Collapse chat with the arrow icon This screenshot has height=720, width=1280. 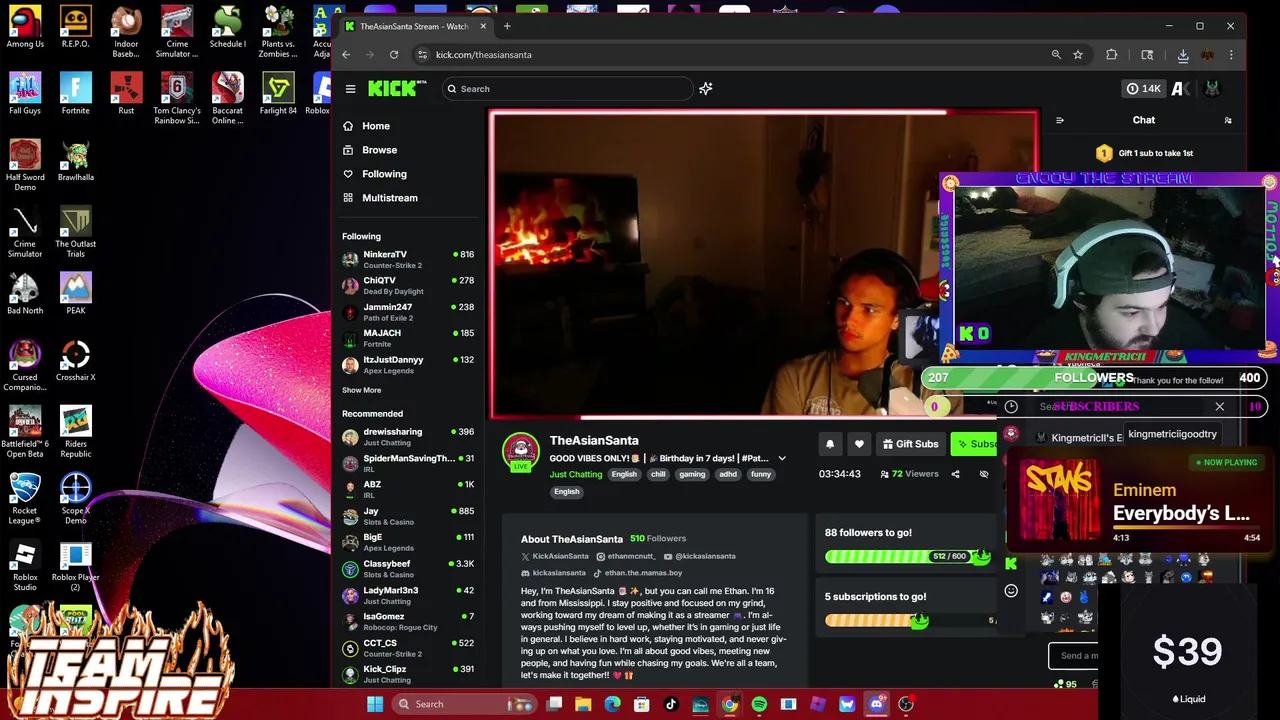1060,120
